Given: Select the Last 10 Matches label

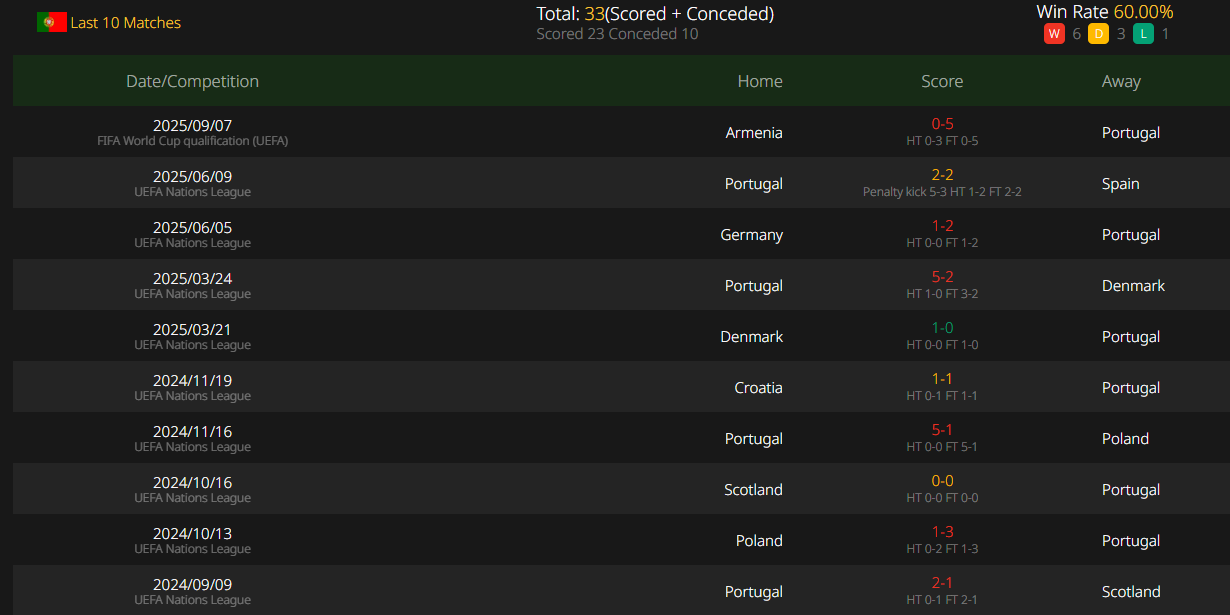Looking at the screenshot, I should (x=126, y=22).
